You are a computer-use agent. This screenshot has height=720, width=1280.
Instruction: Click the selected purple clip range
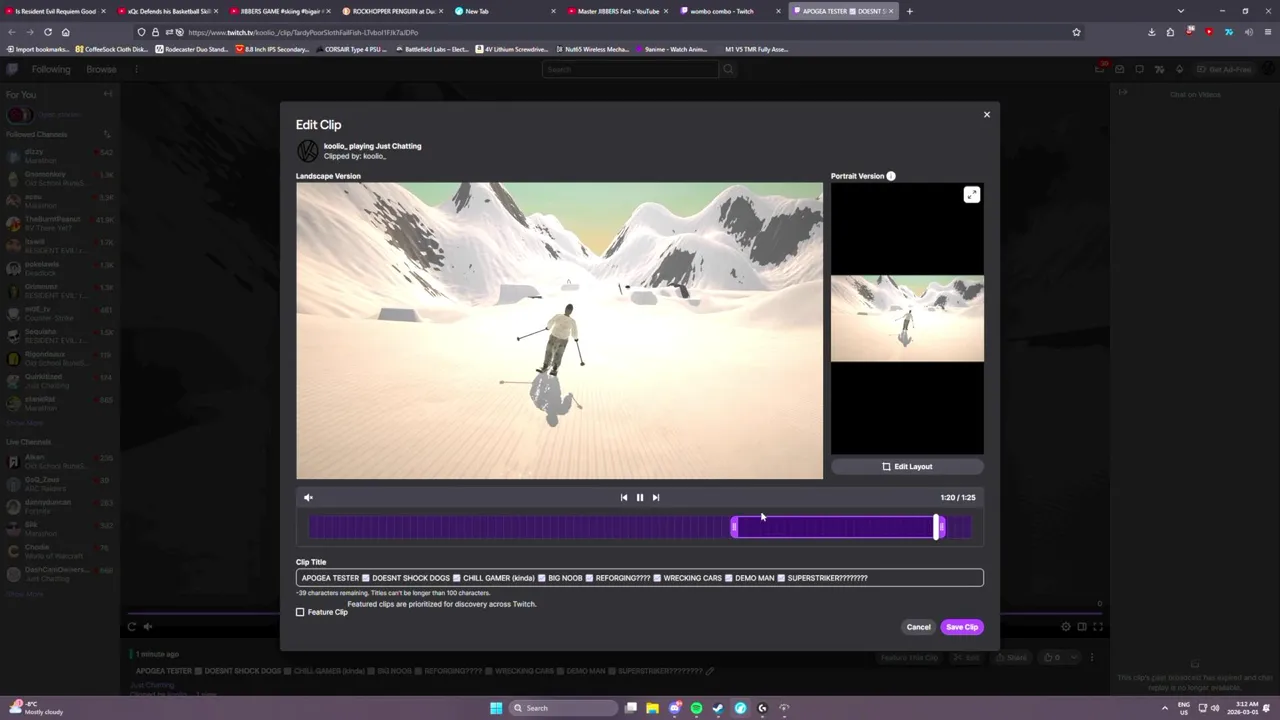coord(836,527)
